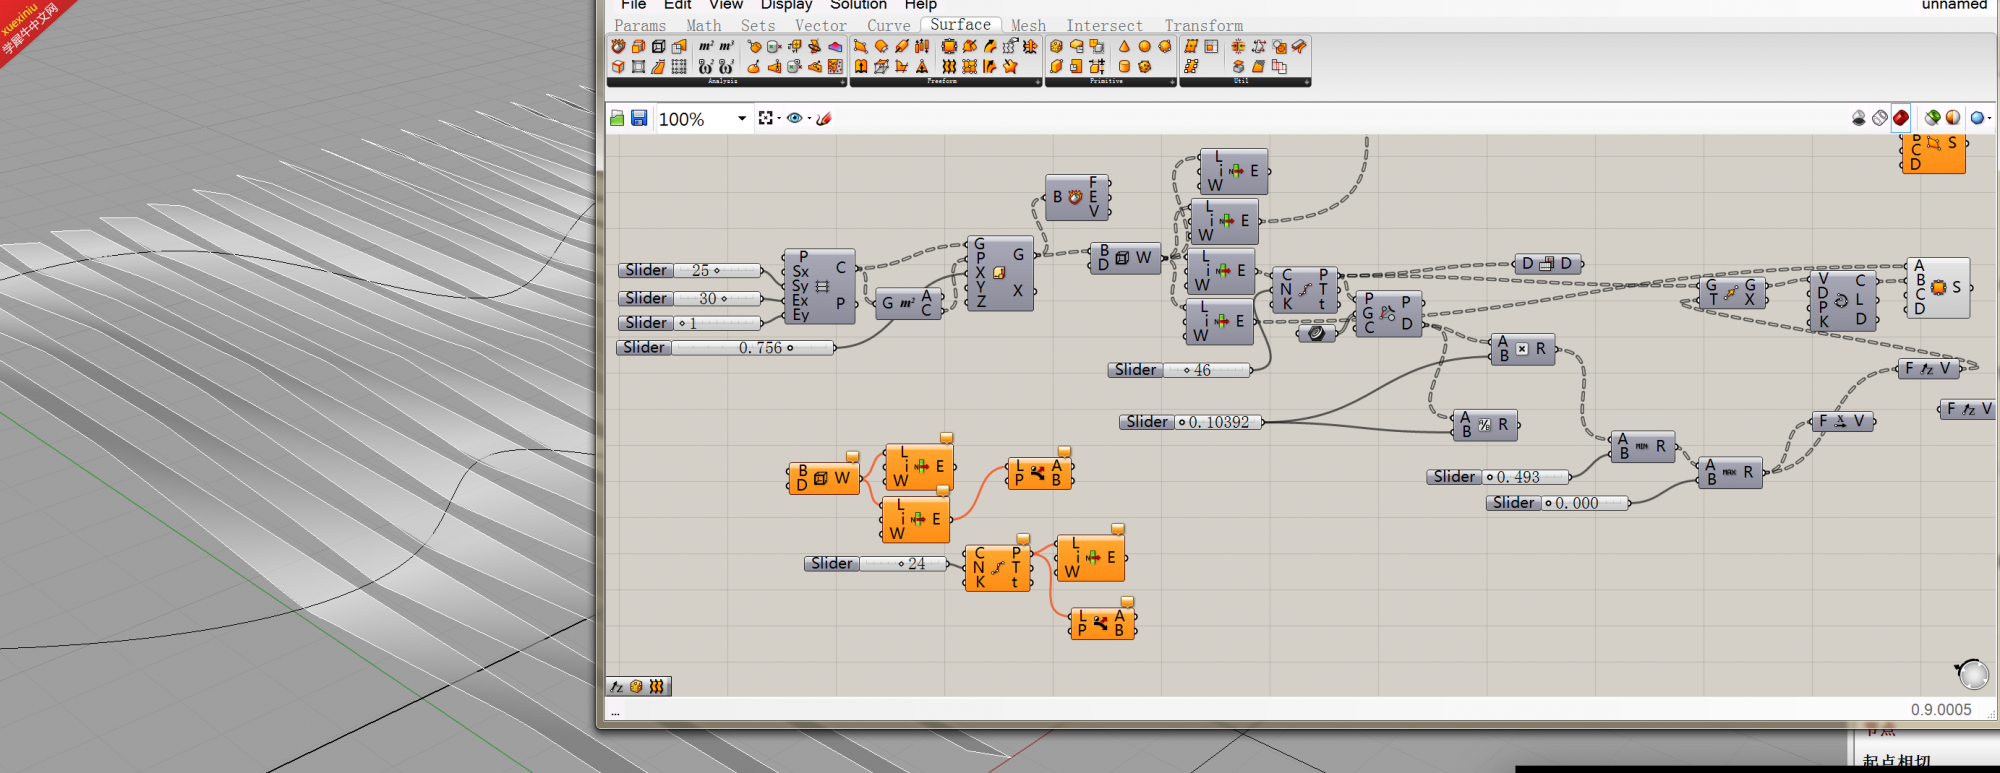Screen dimensions: 2000x773
Task: Click the 'unnamed' document title
Action: point(1954,5)
